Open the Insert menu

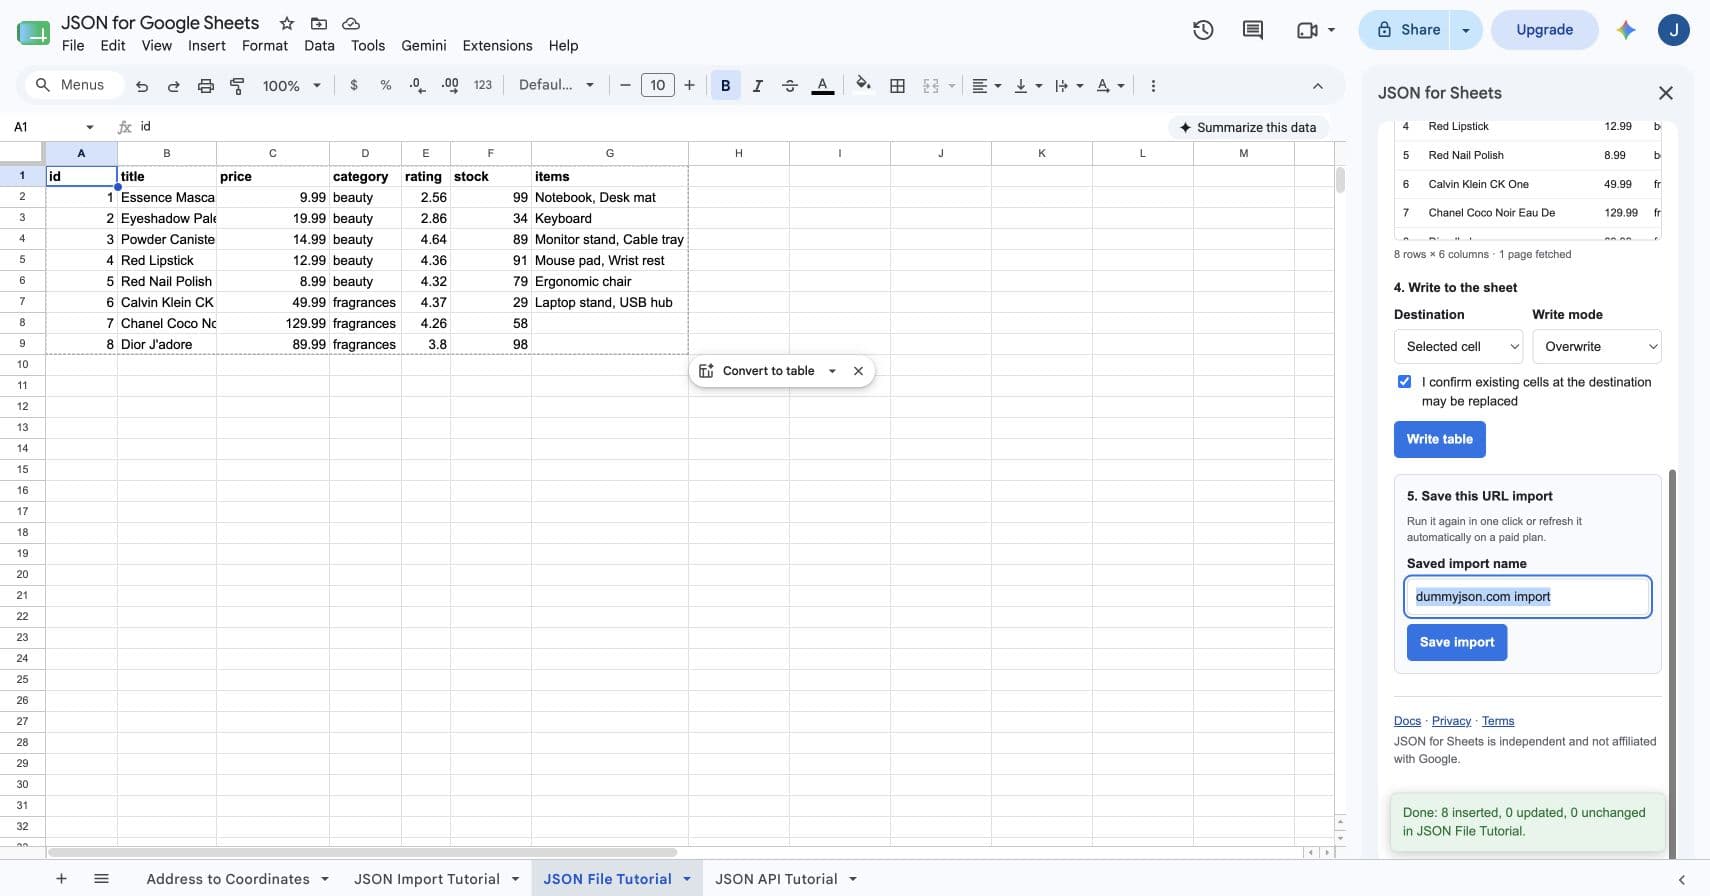tap(207, 46)
